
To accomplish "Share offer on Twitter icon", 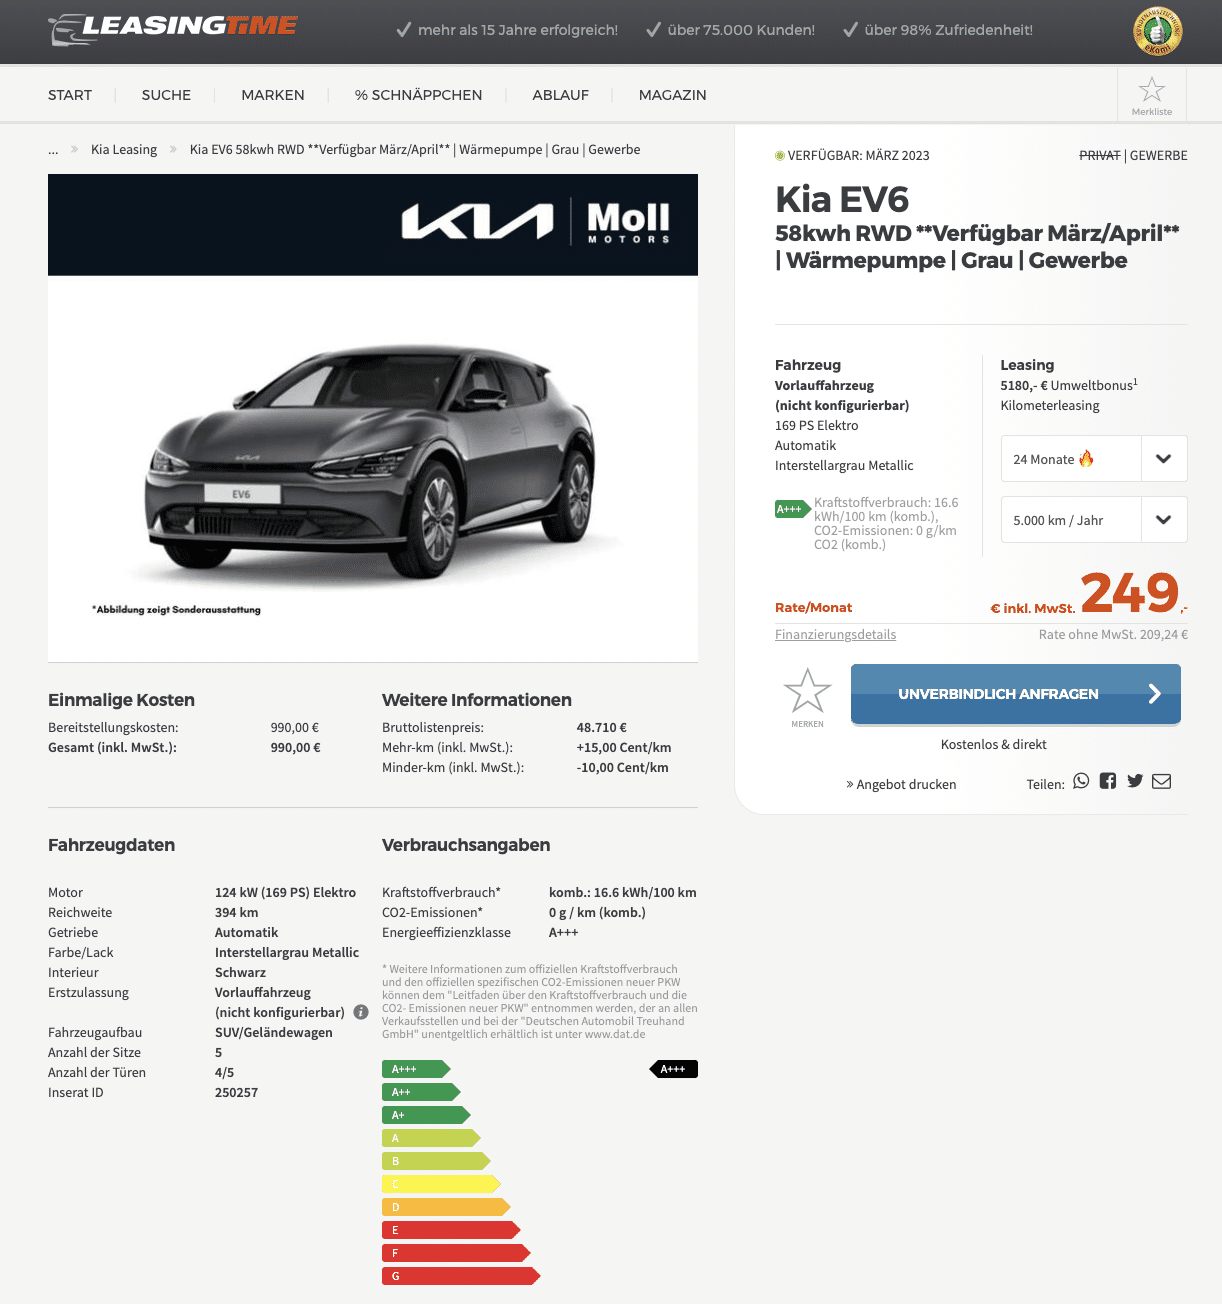I will coord(1135,781).
